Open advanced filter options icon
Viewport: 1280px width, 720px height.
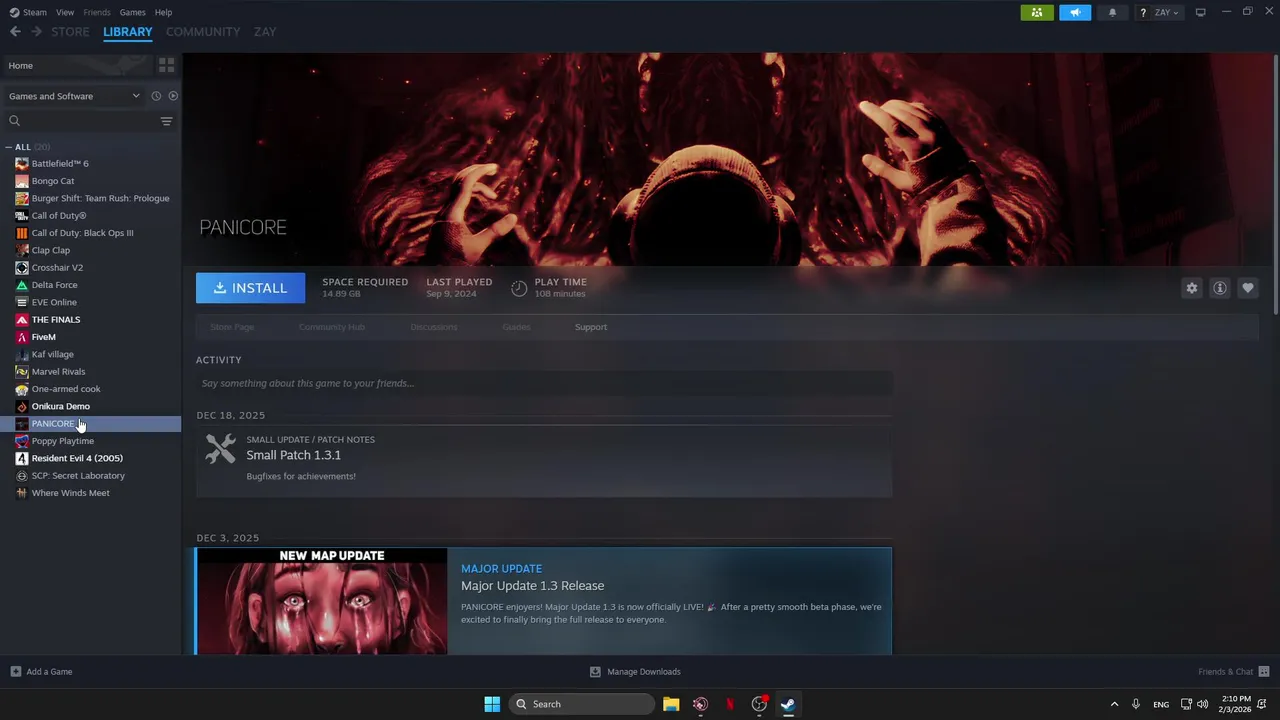[166, 121]
